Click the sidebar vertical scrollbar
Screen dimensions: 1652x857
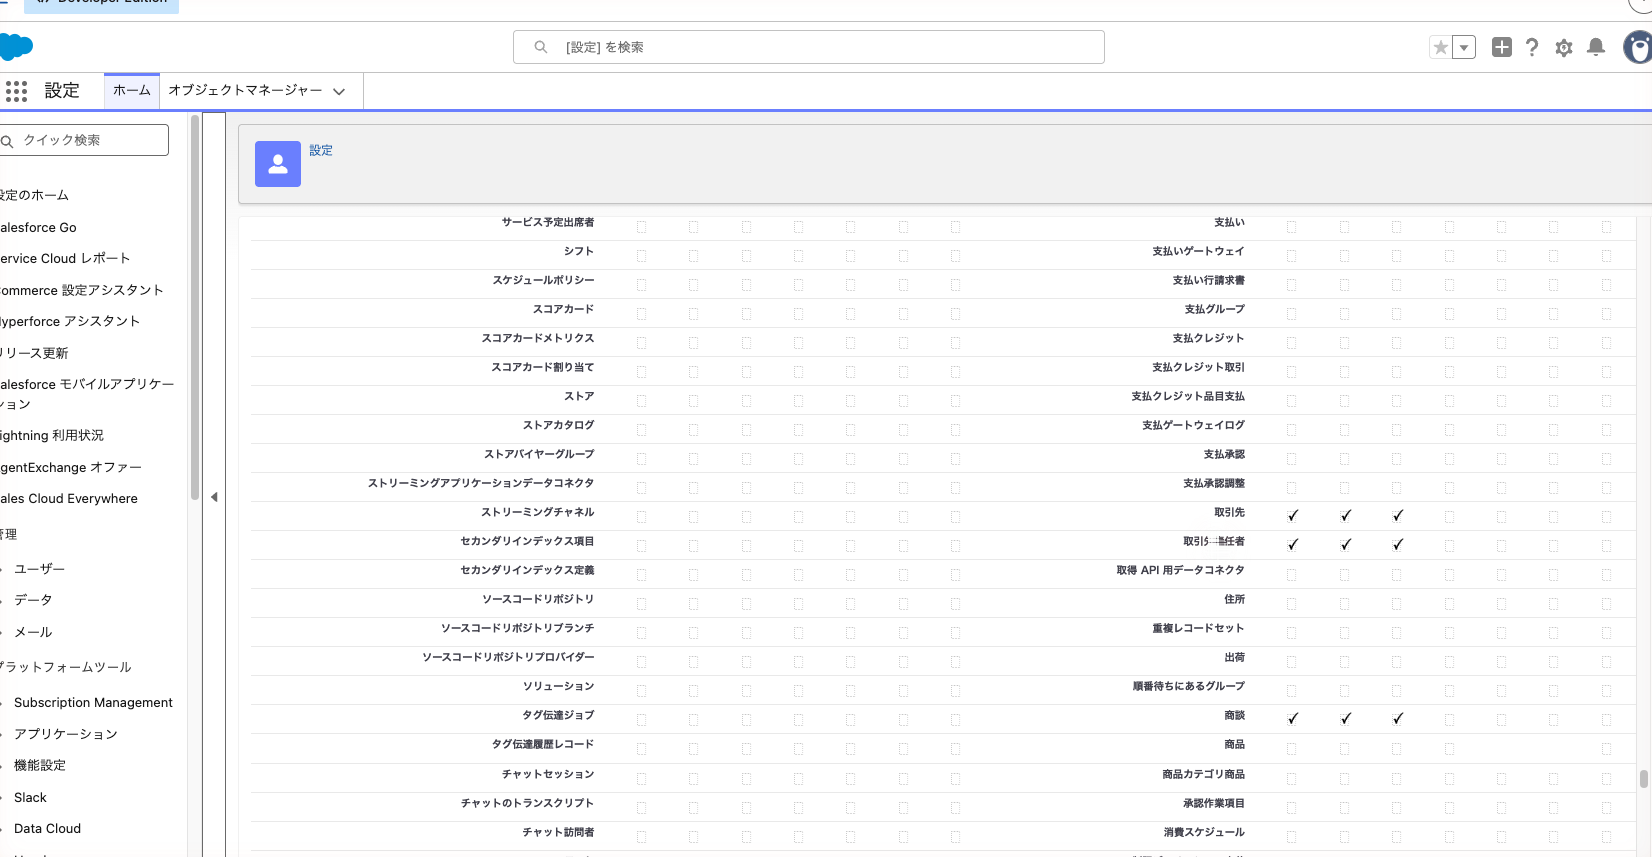point(194,308)
